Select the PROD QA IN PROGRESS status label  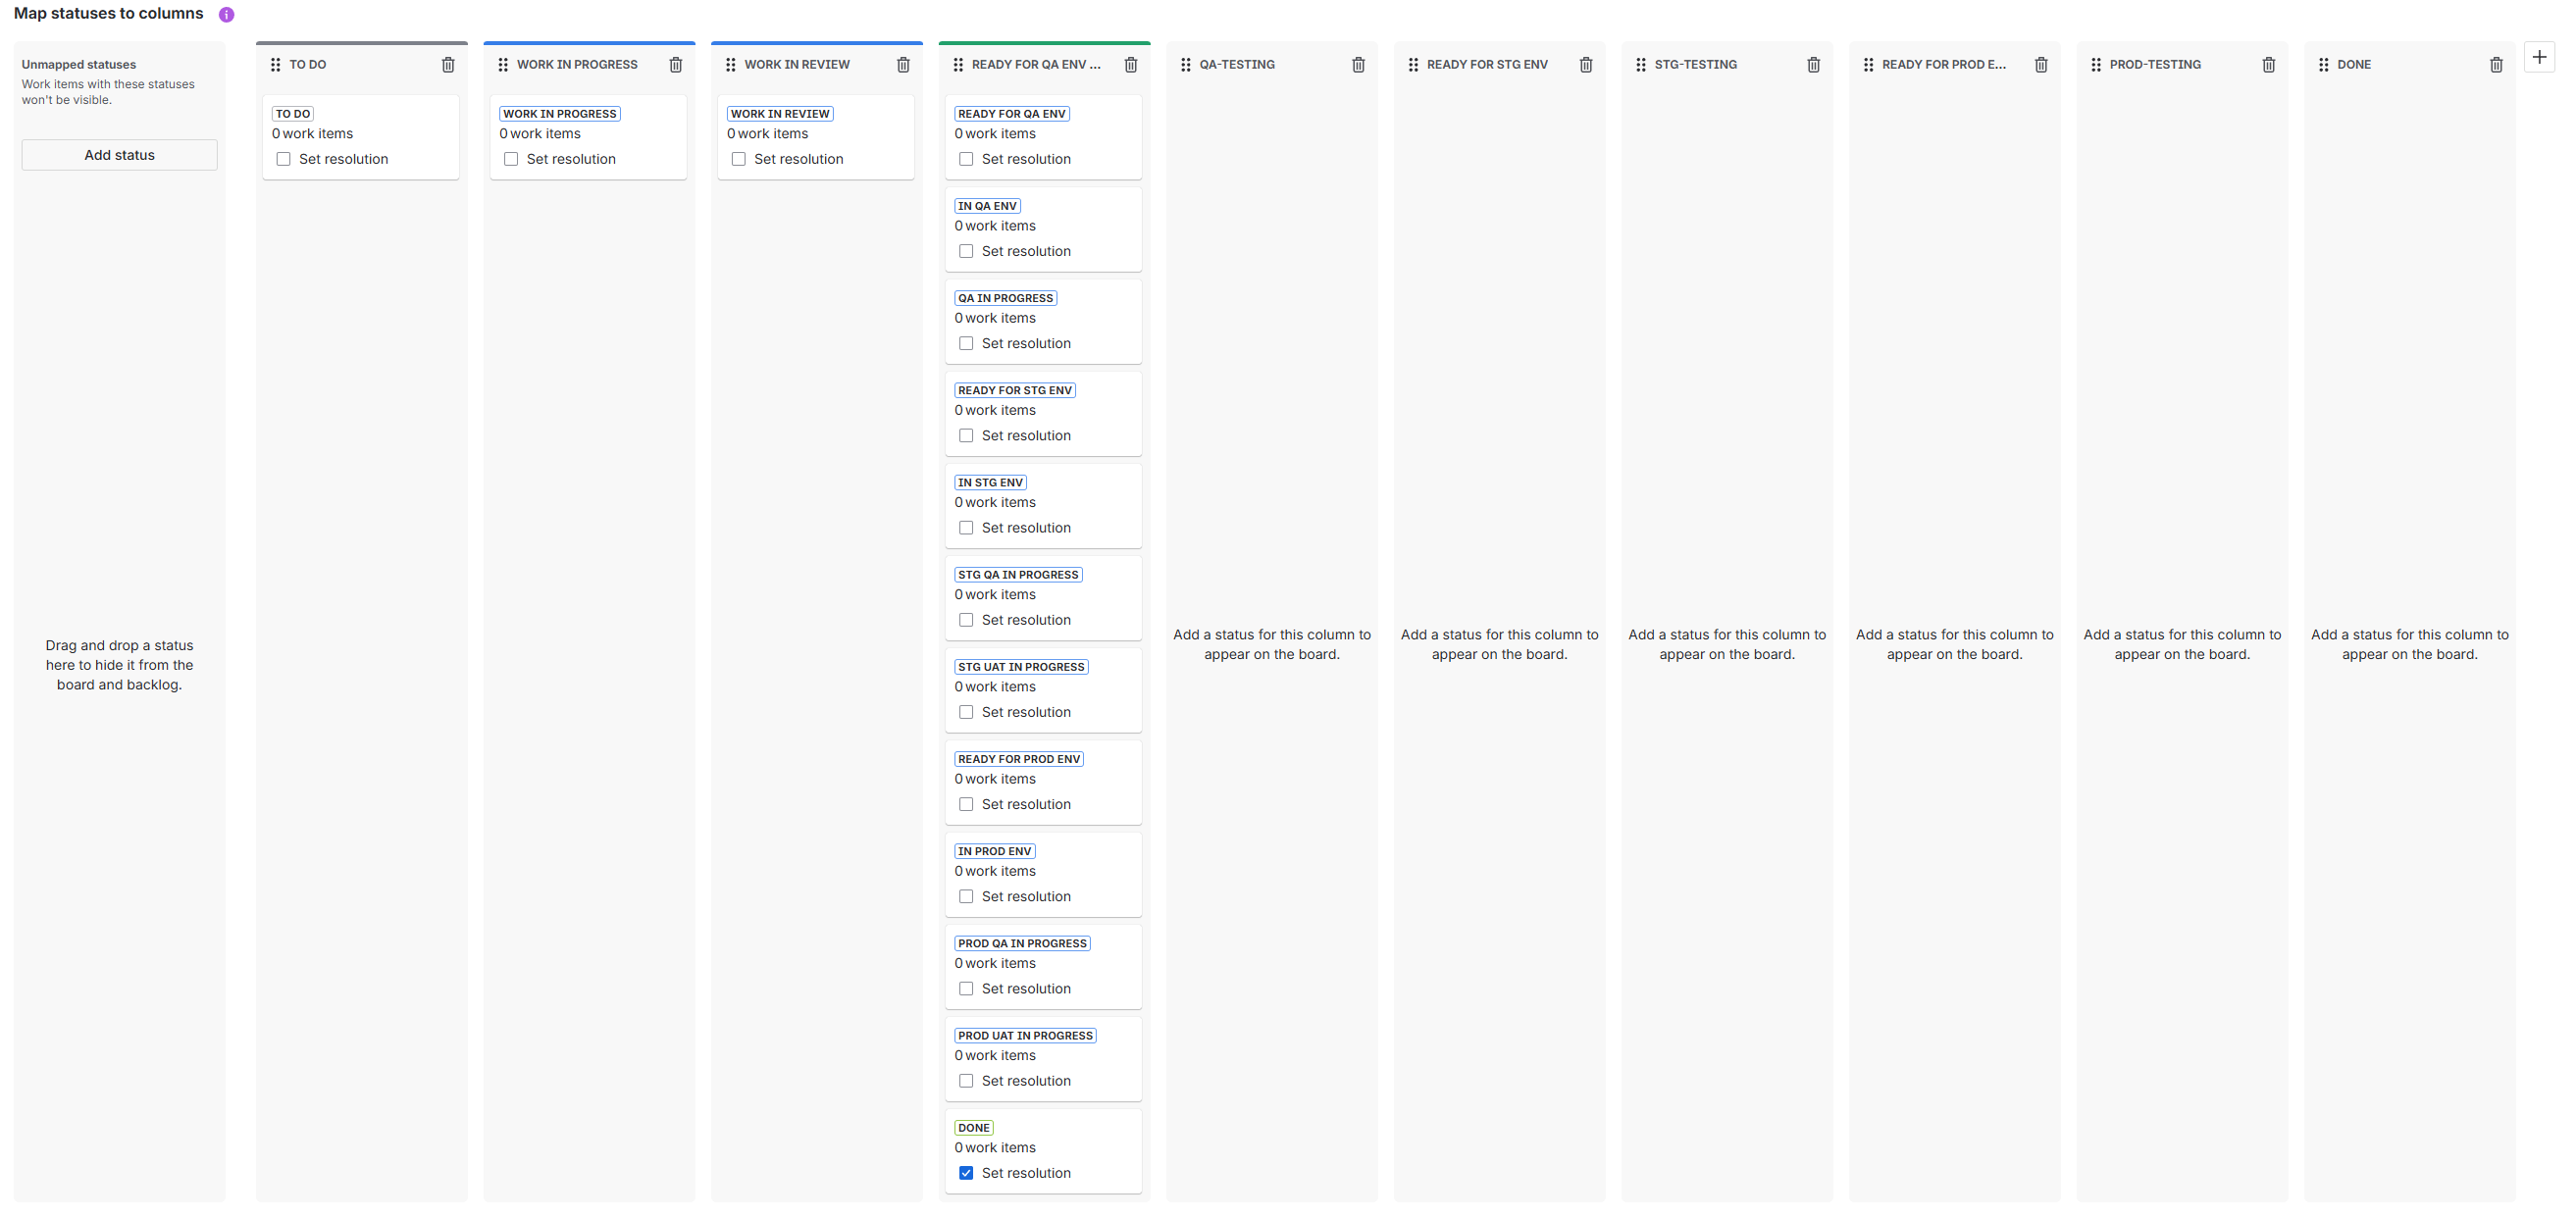coord(1022,944)
